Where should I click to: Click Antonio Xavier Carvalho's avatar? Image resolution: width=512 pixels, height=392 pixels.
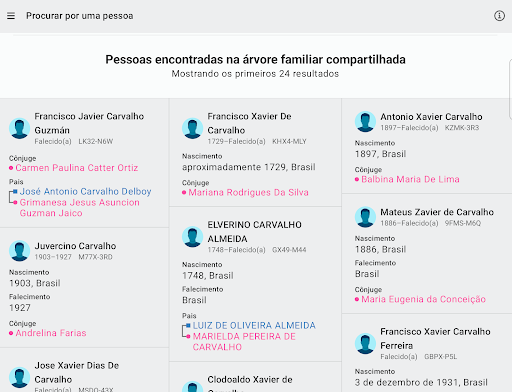click(x=365, y=121)
